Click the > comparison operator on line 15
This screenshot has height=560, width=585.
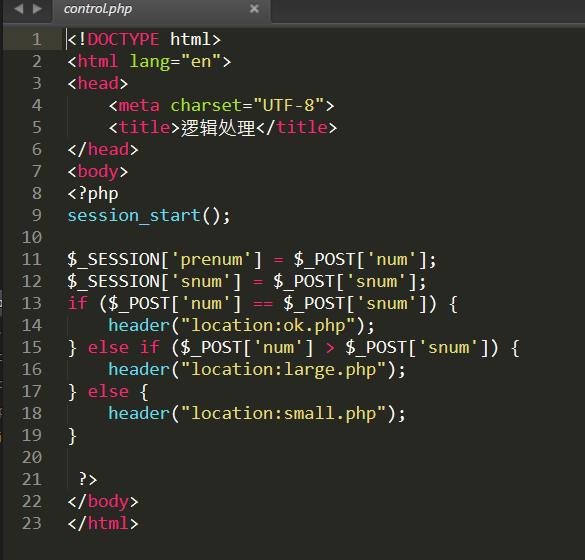tap(330, 348)
